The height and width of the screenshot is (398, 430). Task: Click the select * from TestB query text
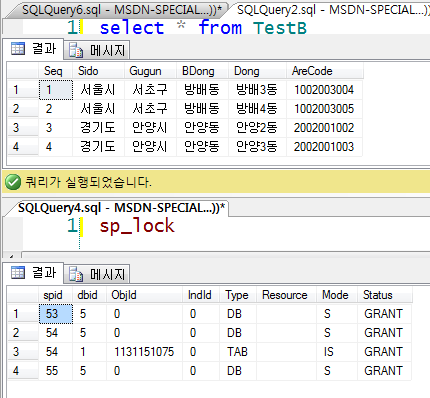point(203,27)
